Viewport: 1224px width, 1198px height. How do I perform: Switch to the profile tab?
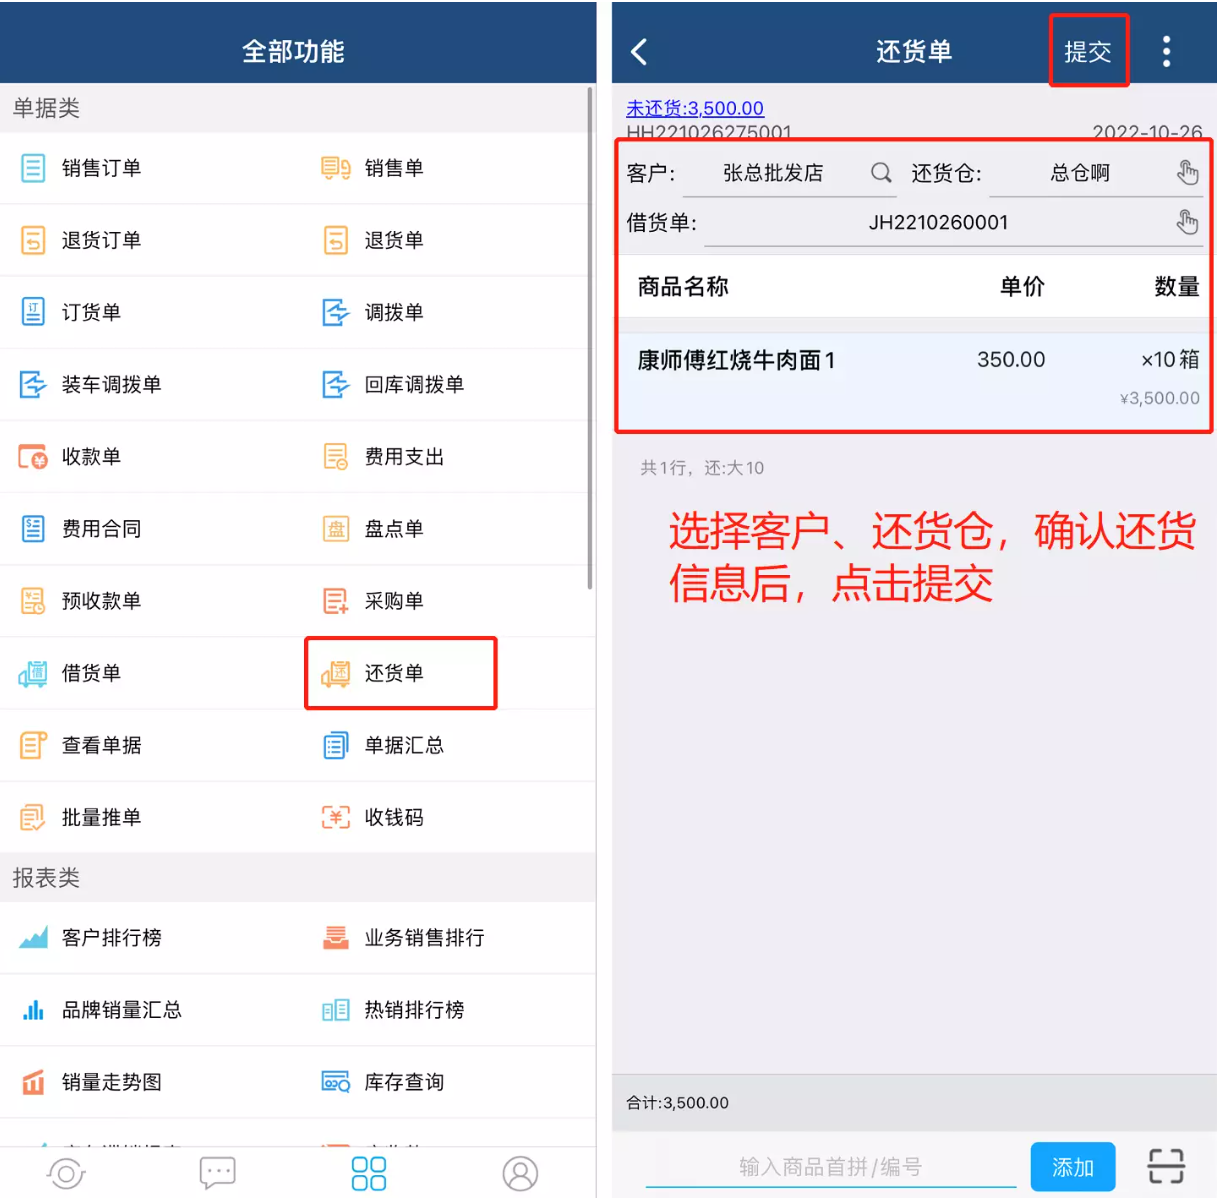click(520, 1172)
